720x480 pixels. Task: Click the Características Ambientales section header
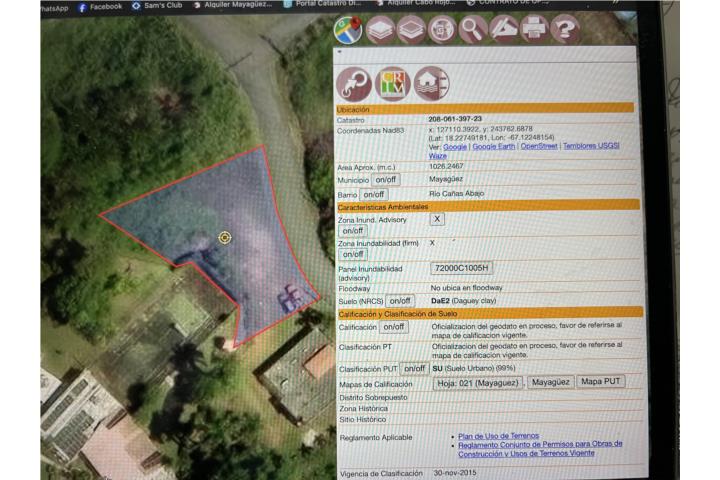(x=489, y=206)
